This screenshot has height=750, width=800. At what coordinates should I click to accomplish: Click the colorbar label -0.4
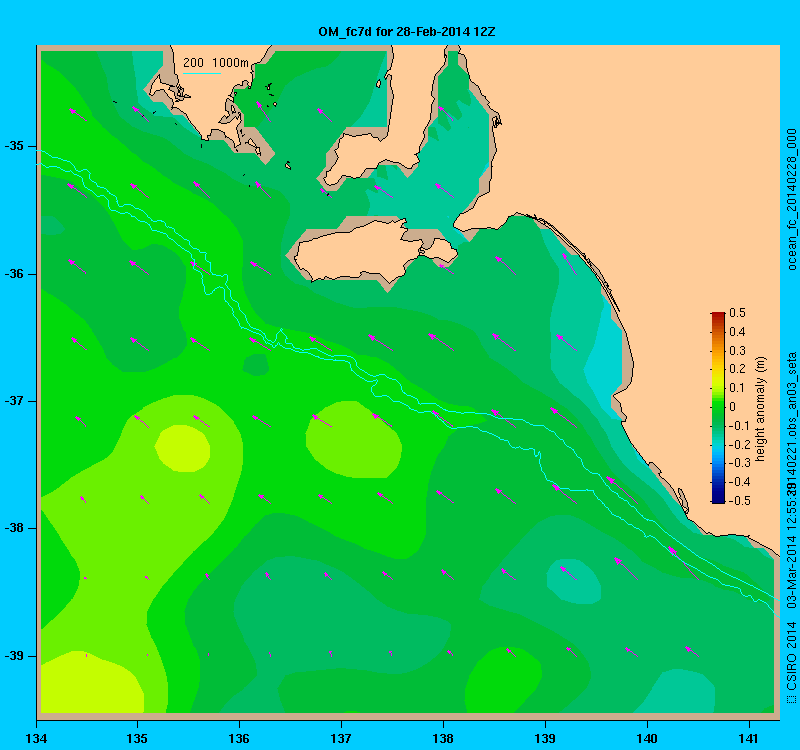(x=738, y=482)
